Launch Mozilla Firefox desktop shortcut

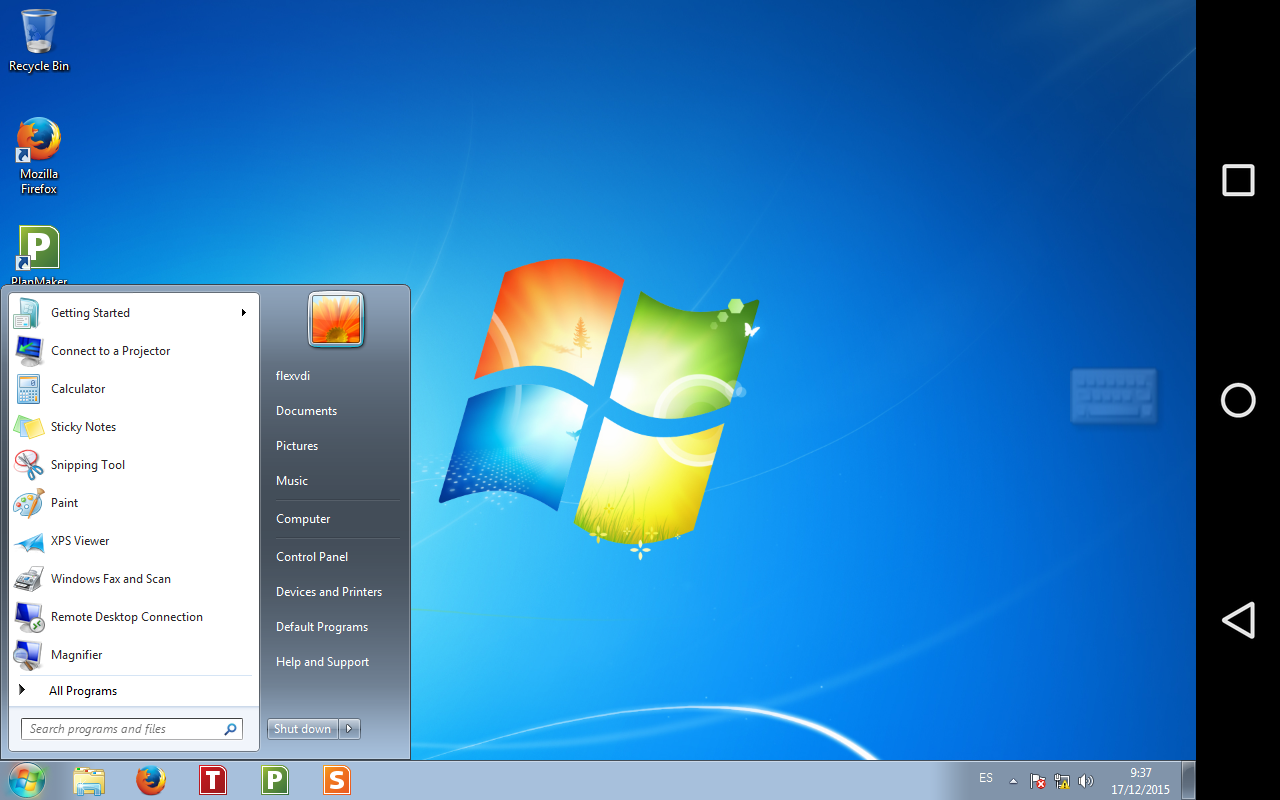point(38,156)
